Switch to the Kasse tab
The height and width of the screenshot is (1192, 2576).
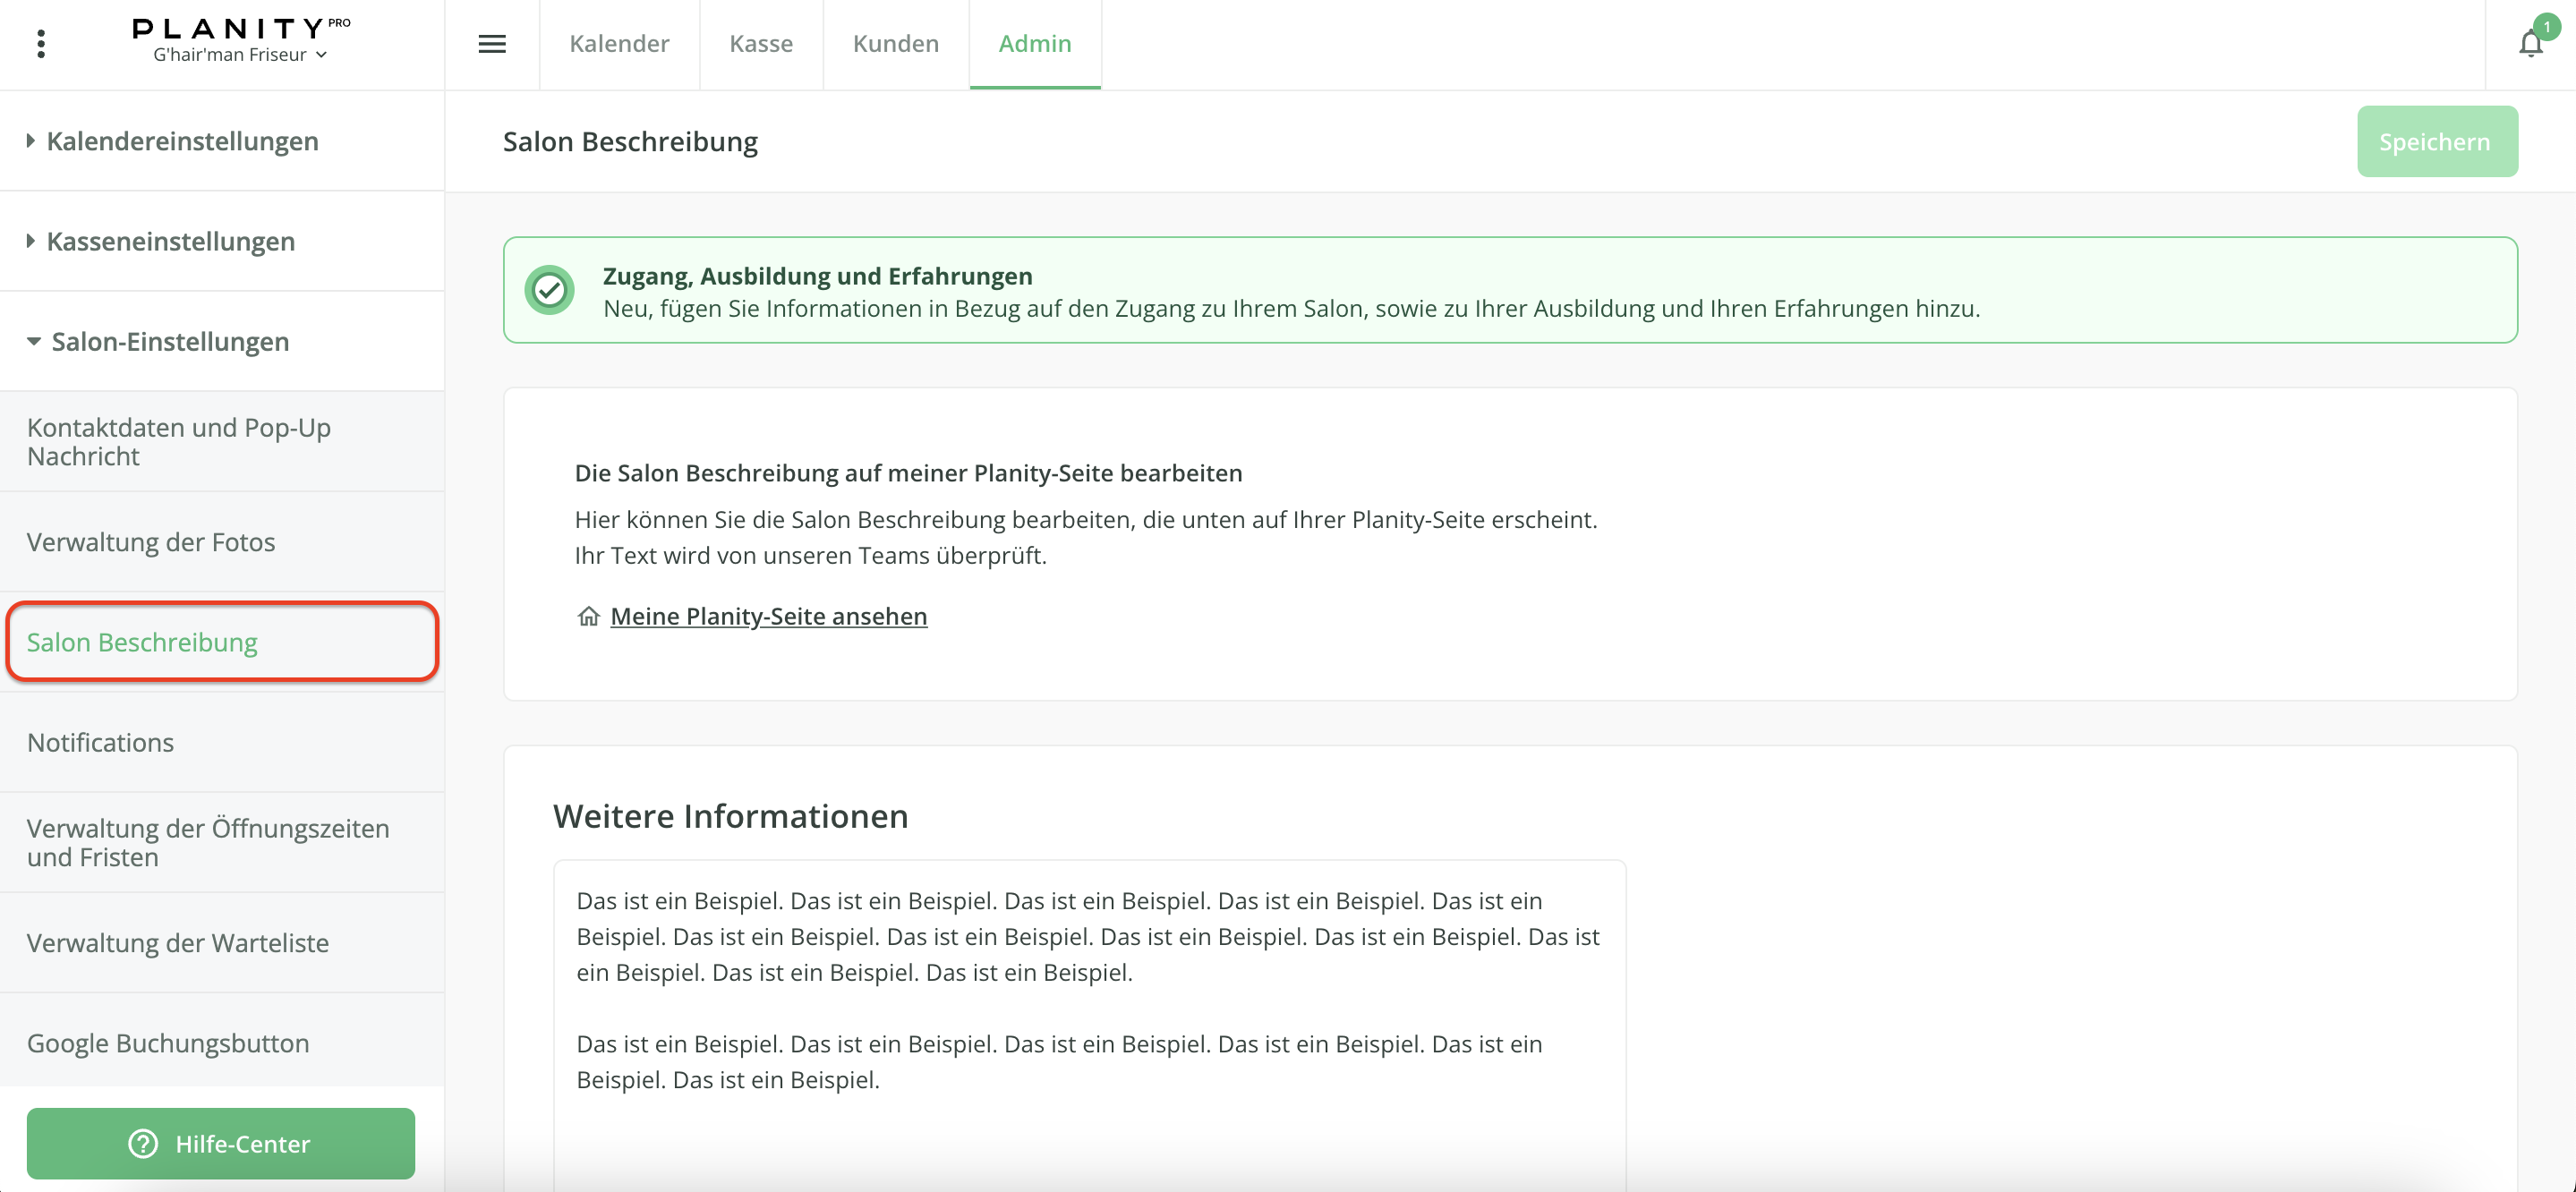point(761,44)
